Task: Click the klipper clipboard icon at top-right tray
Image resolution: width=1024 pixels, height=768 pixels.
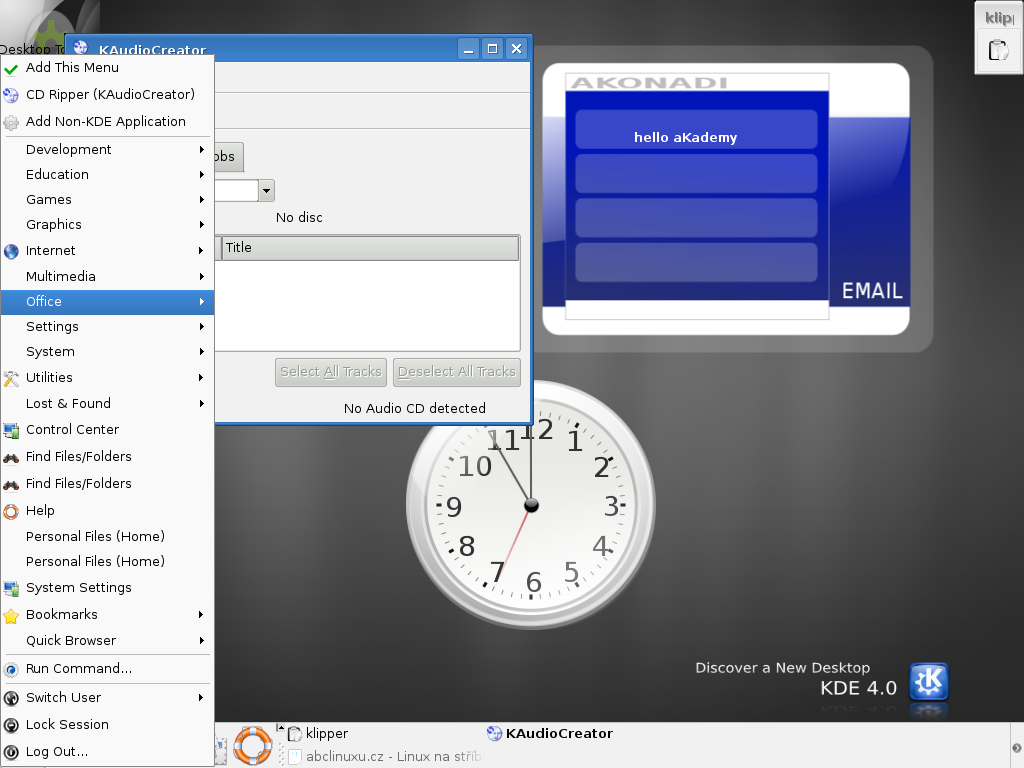Action: point(998,50)
